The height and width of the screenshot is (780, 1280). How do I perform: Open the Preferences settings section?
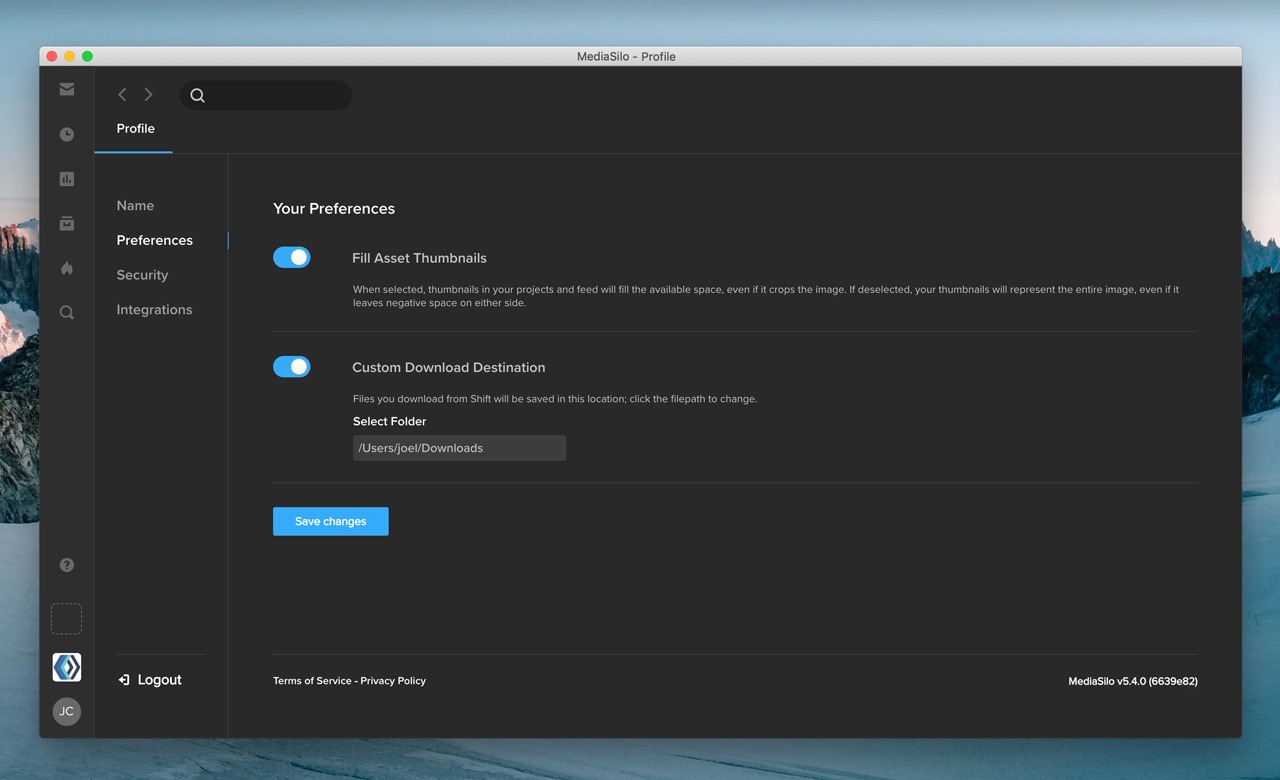tap(155, 240)
